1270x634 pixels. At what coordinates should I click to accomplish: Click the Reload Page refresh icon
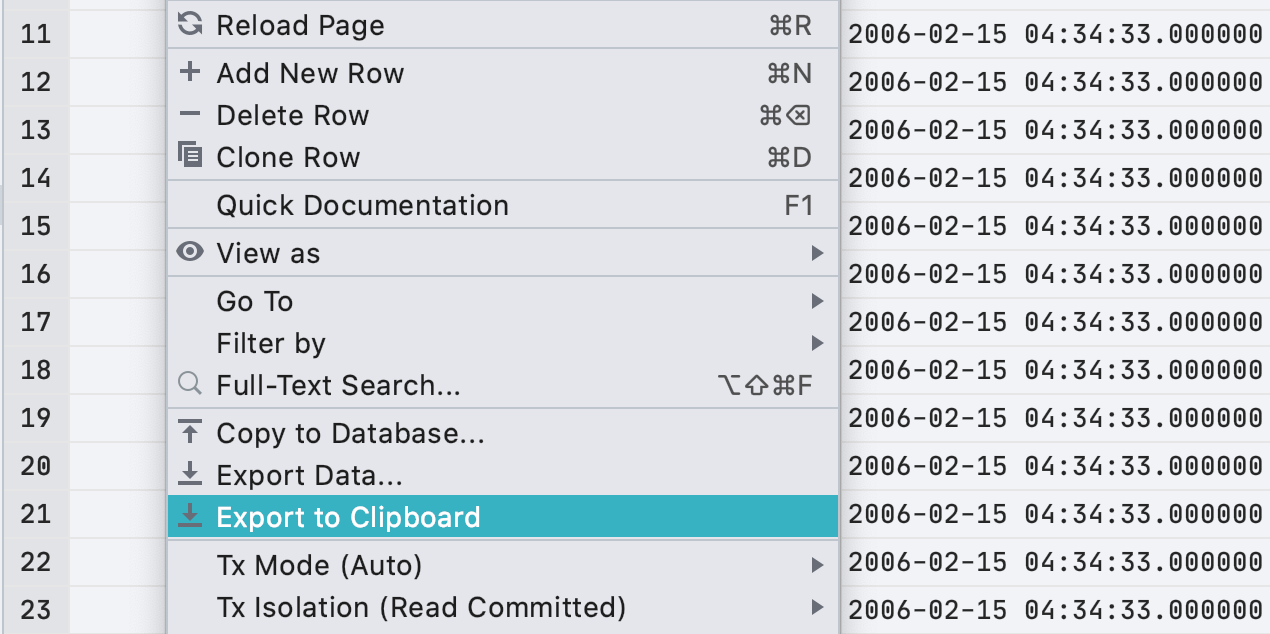189,25
